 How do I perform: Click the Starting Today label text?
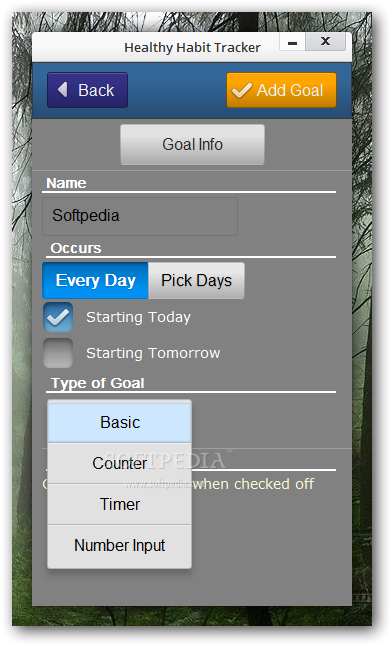[138, 317]
